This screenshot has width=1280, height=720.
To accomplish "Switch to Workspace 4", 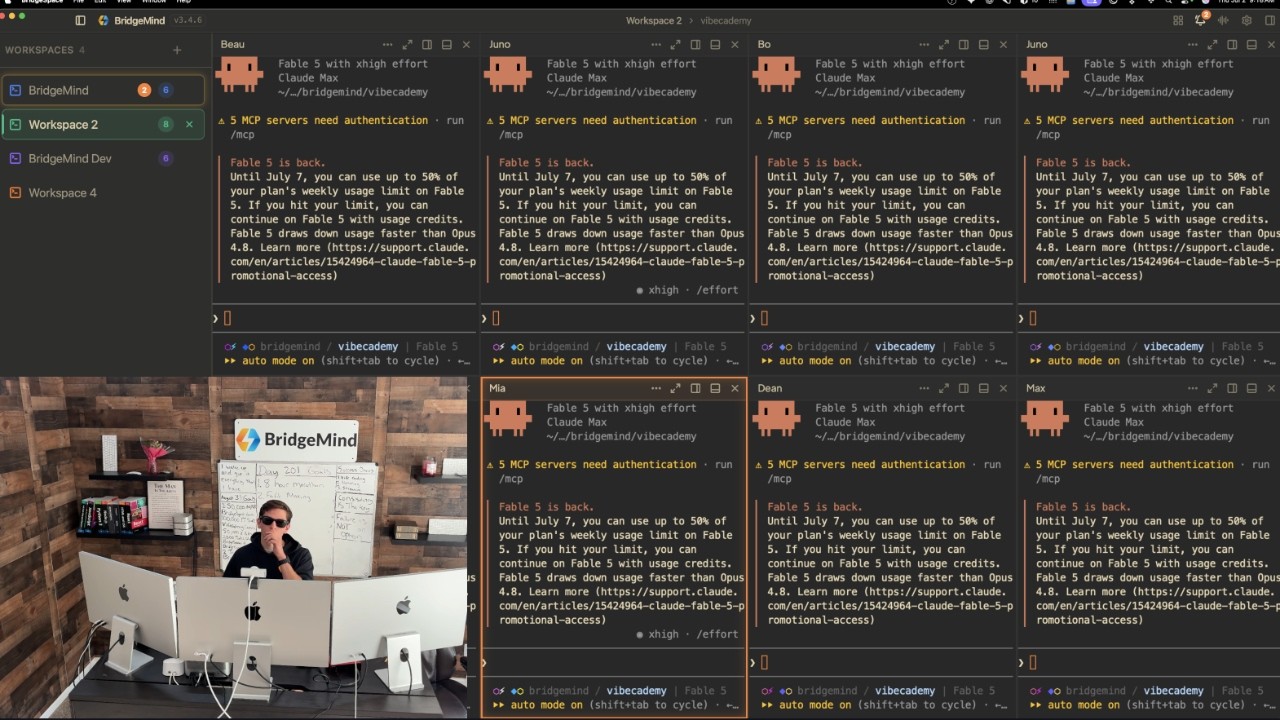I will tap(103, 192).
